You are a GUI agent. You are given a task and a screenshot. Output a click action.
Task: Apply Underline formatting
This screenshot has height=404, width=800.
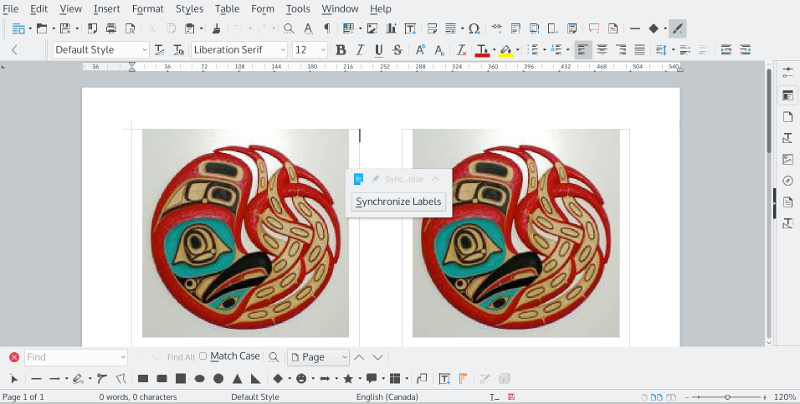379,50
